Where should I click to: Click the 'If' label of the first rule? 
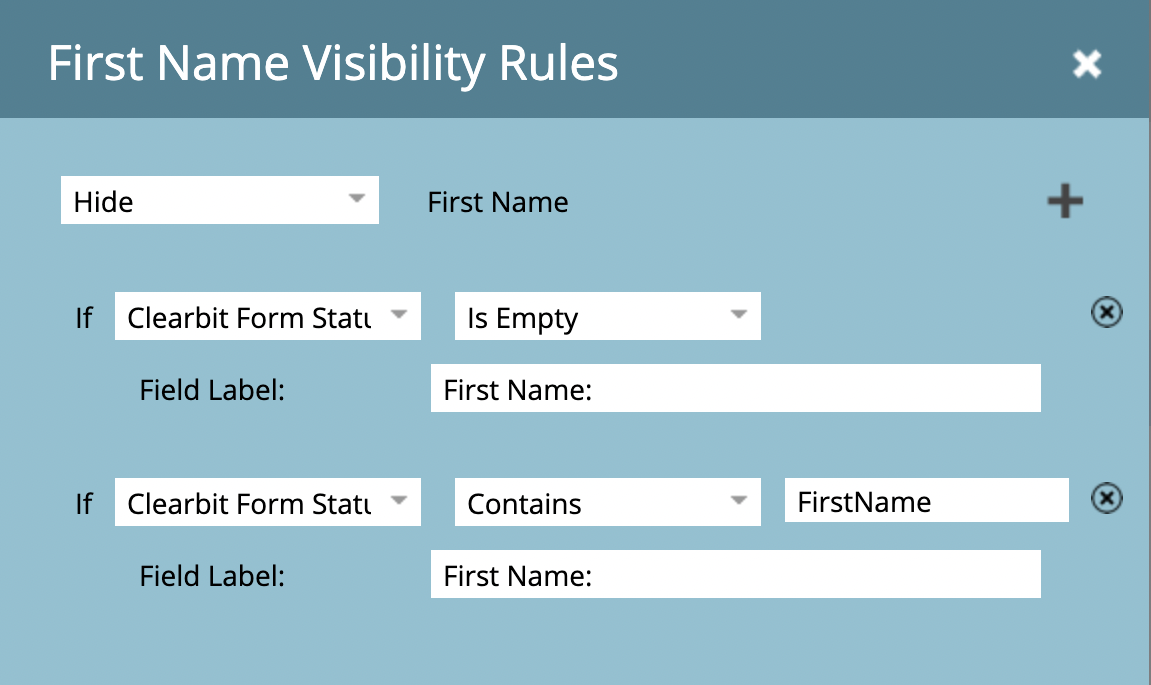click(84, 318)
